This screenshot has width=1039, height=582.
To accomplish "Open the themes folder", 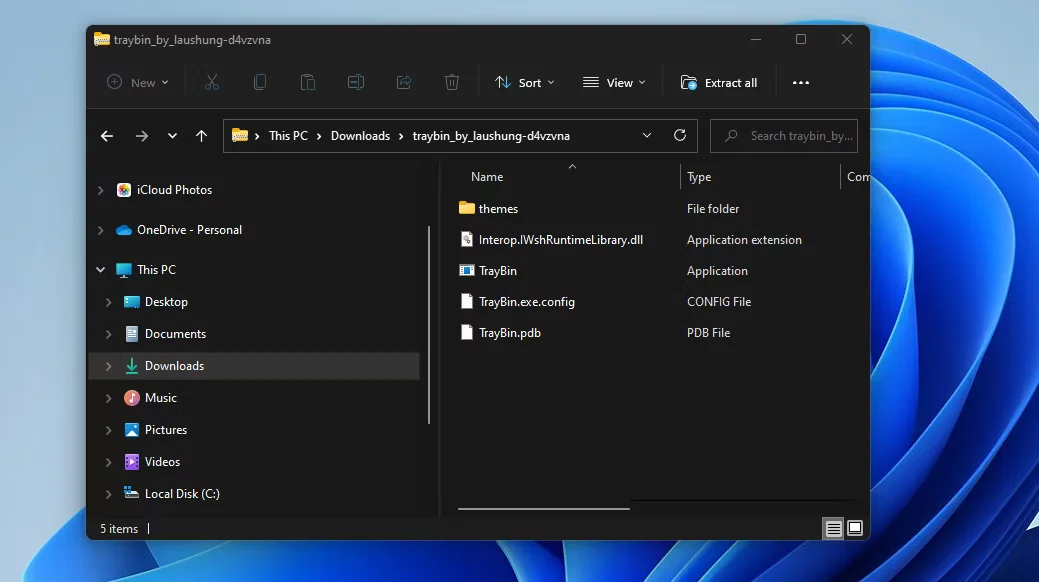I will (x=499, y=208).
